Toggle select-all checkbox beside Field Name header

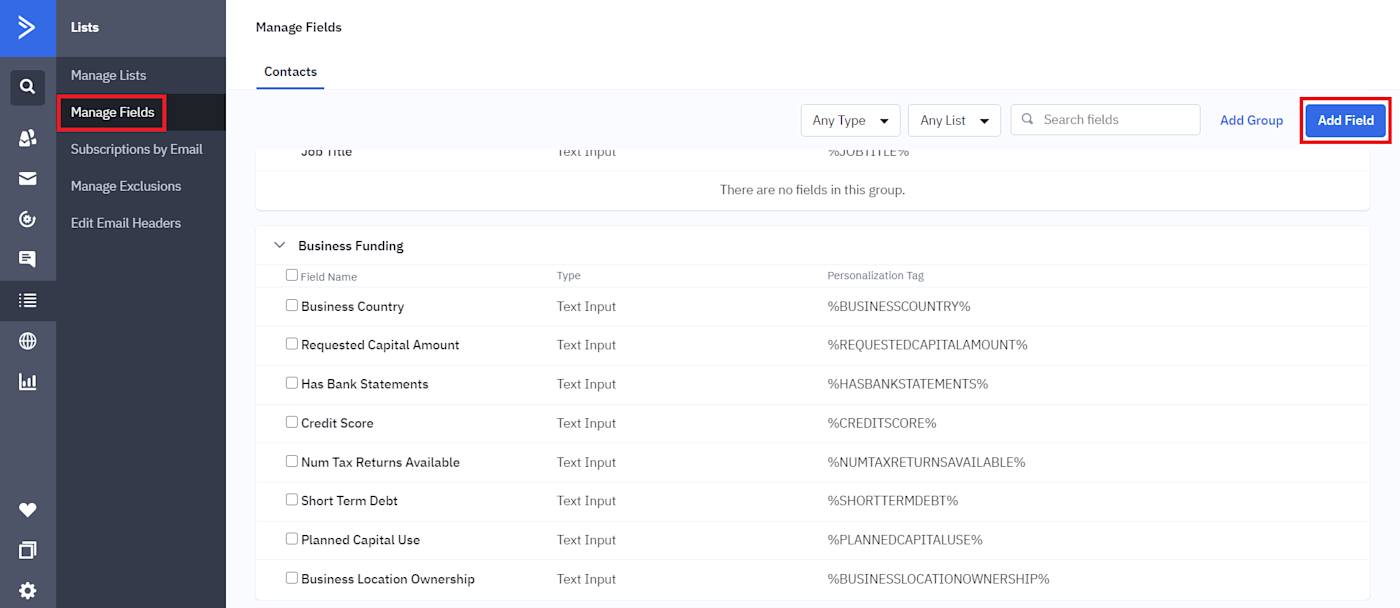point(292,275)
